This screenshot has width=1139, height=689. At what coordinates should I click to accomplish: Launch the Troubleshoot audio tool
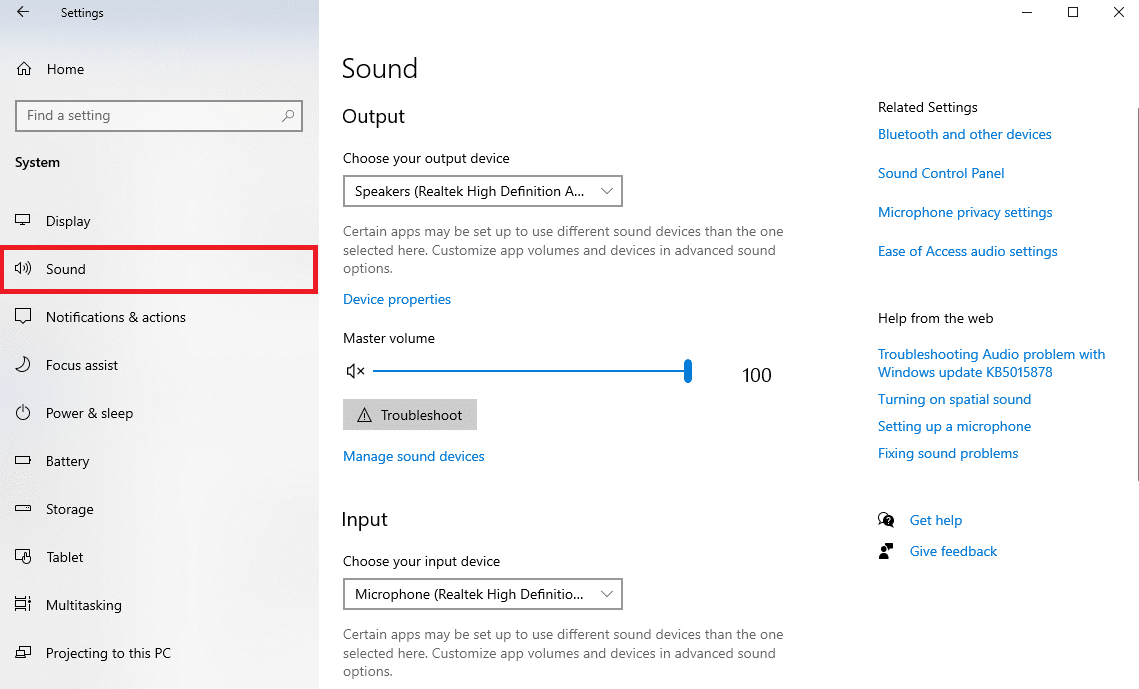(409, 414)
